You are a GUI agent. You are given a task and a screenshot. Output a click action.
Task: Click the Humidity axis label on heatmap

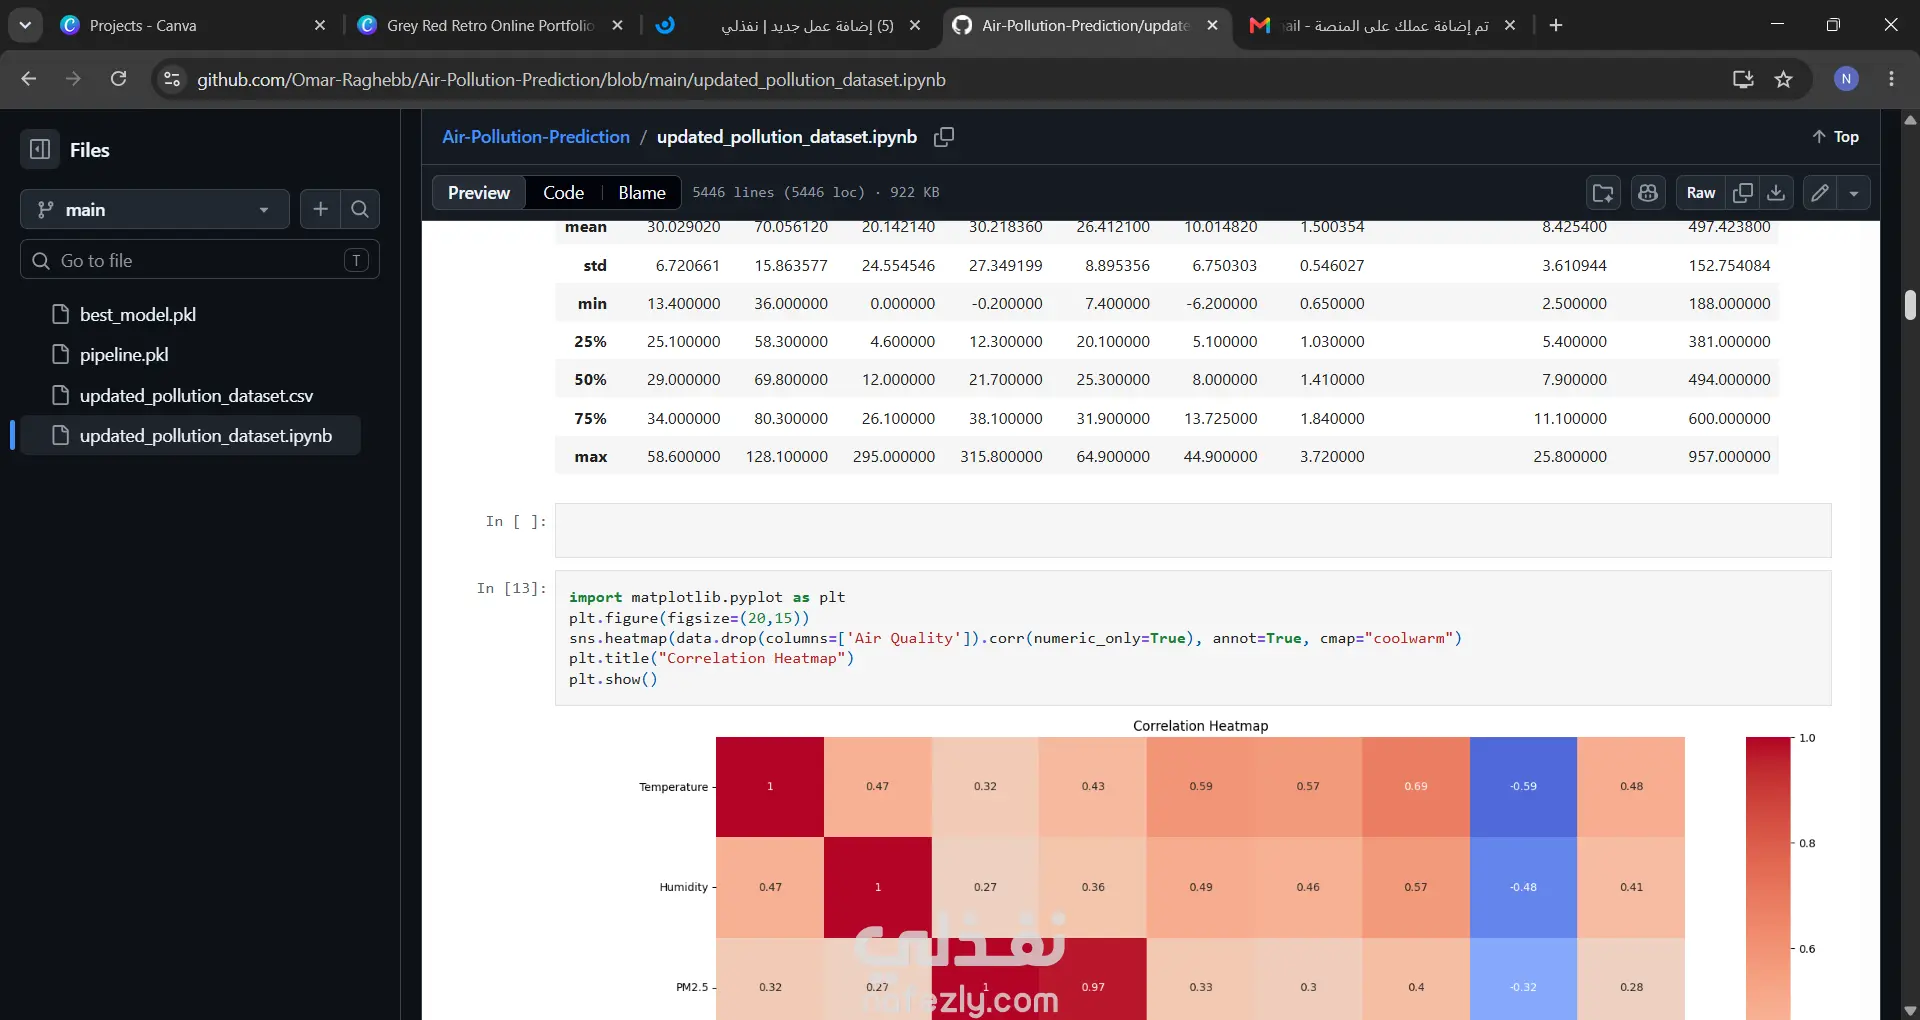[683, 887]
